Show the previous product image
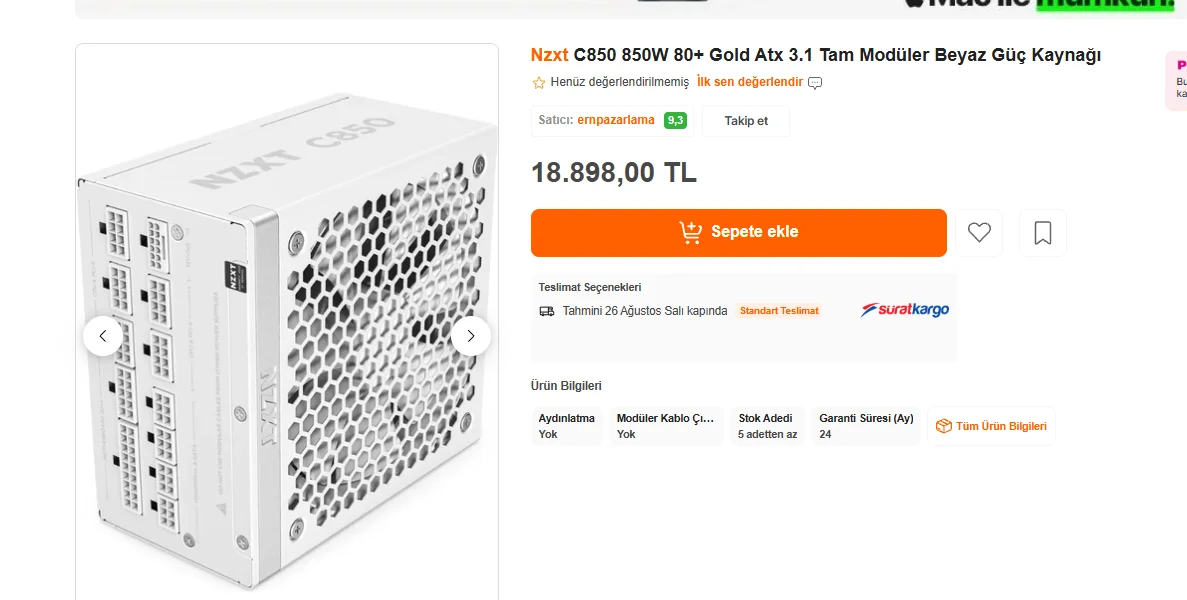The width and height of the screenshot is (1187, 600). [x=103, y=336]
